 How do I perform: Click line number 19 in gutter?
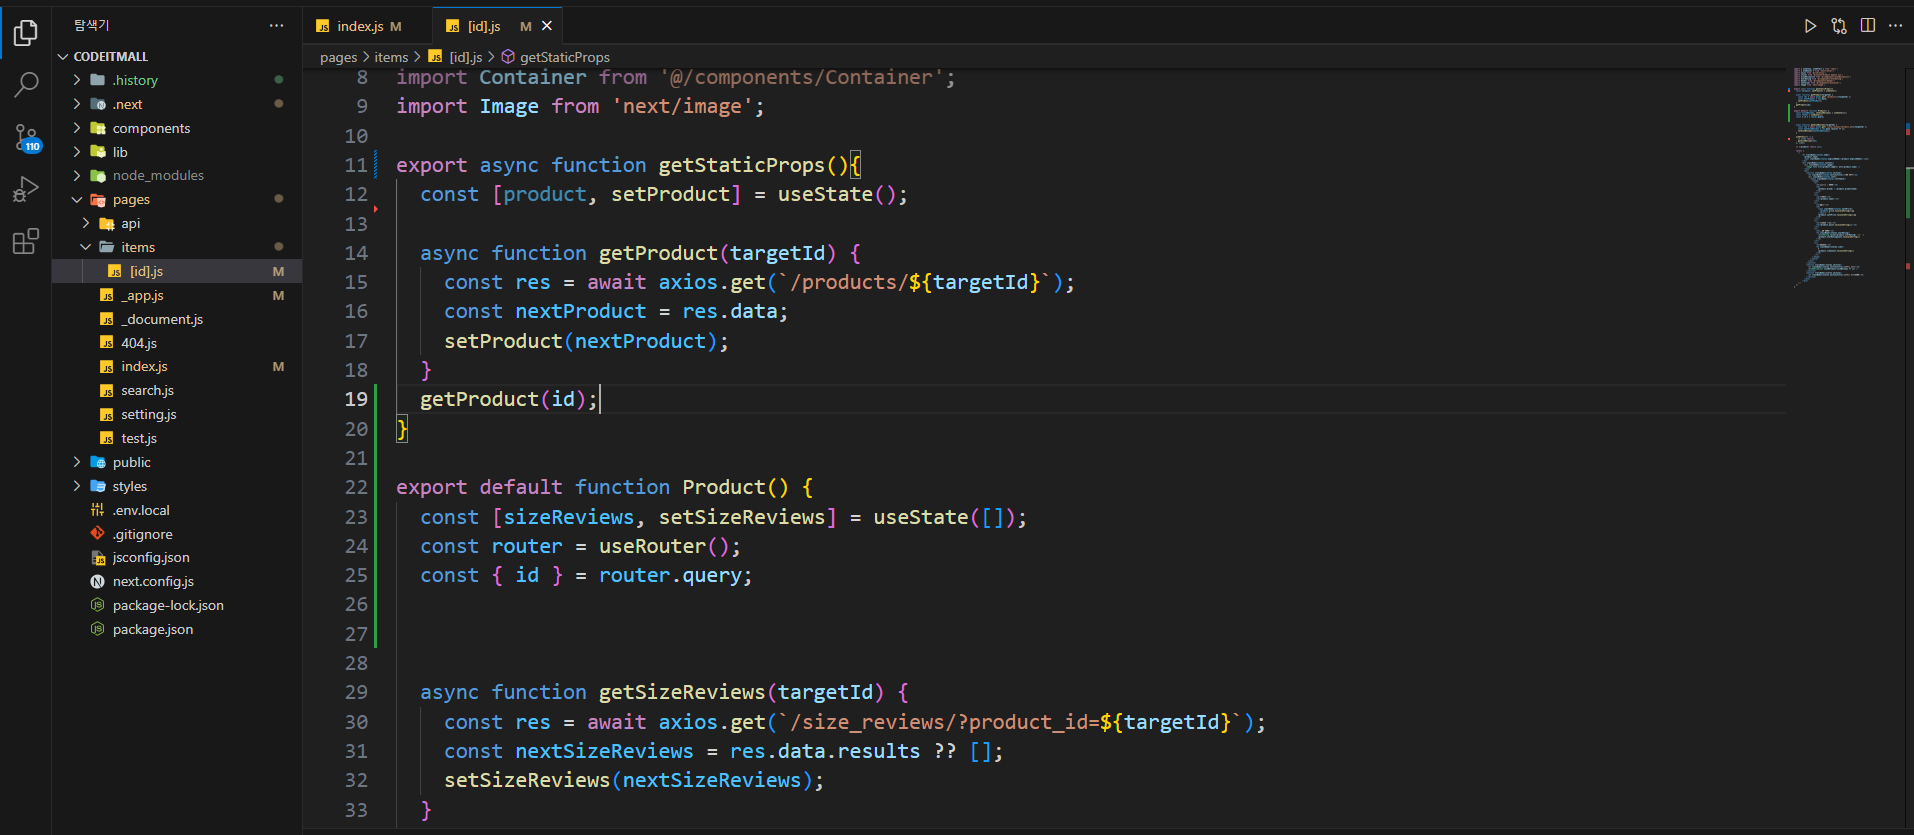click(x=356, y=399)
